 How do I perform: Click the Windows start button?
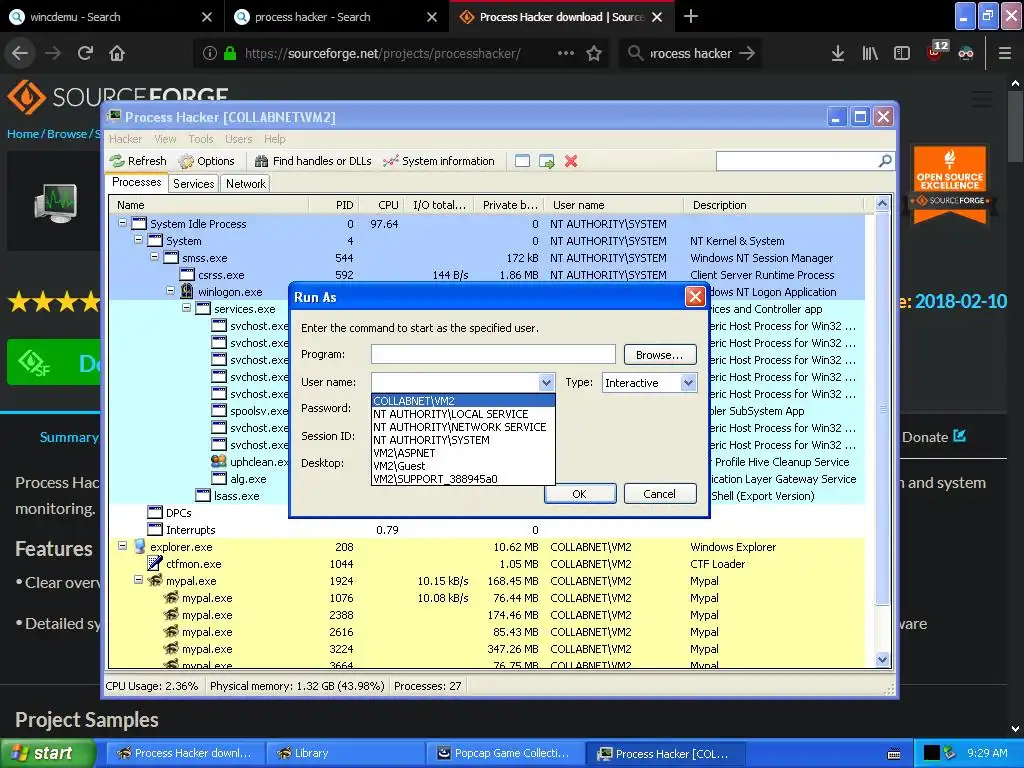pos(47,753)
